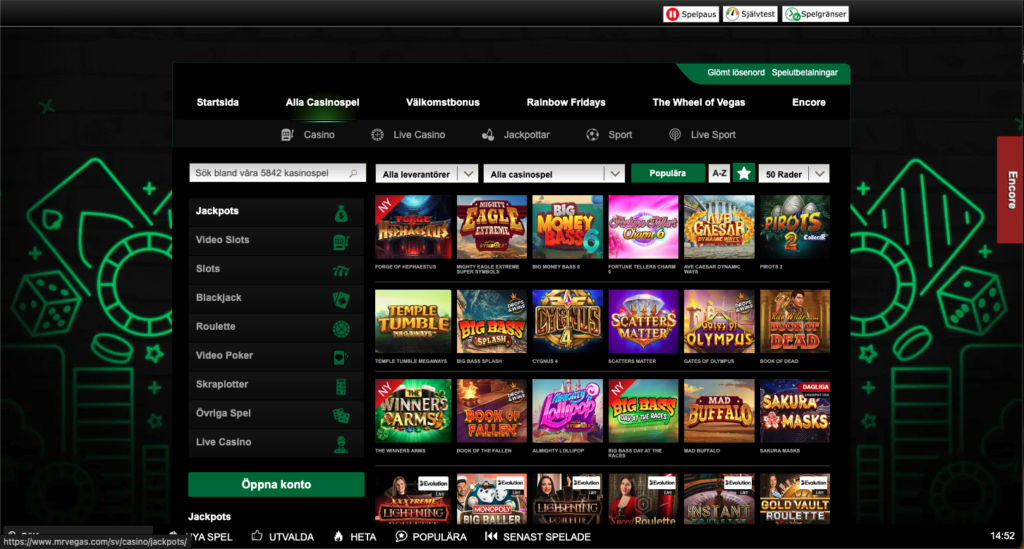The image size is (1024, 549).
Task: Click the Live Casino dealer icon
Action: 341,445
